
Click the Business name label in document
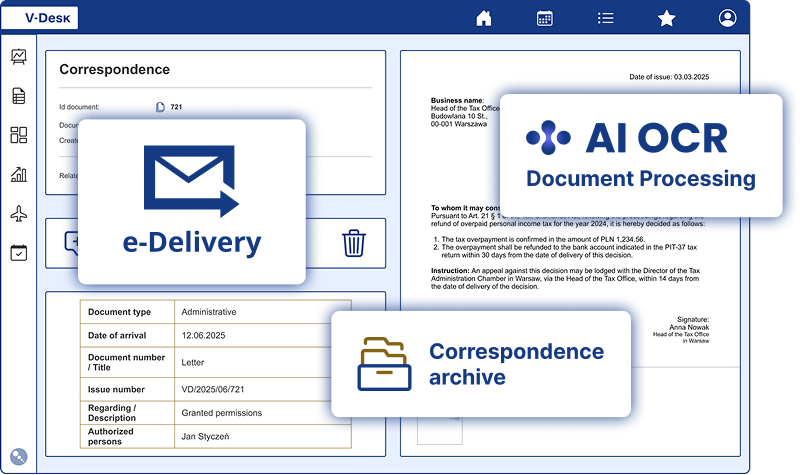point(457,101)
